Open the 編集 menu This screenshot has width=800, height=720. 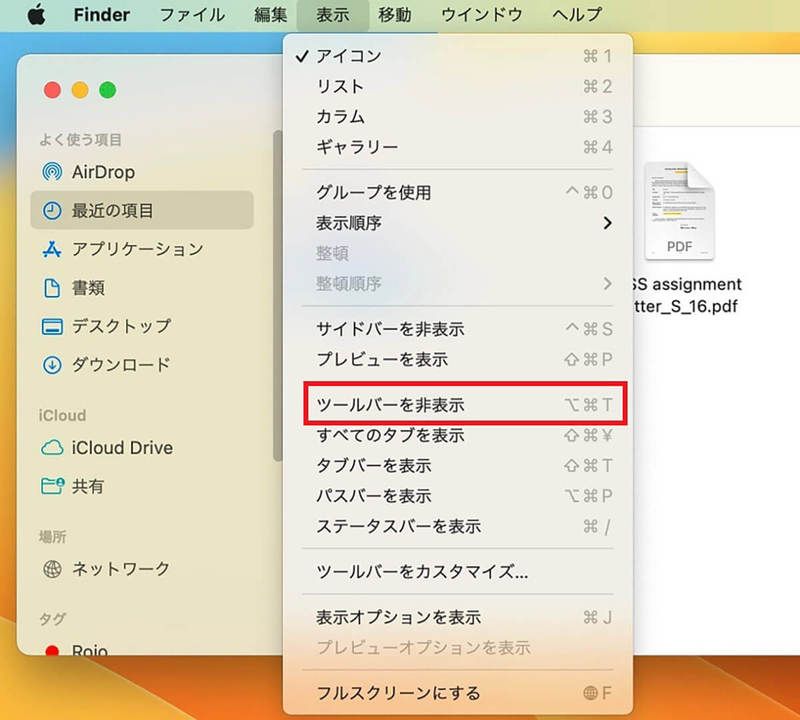coord(270,15)
